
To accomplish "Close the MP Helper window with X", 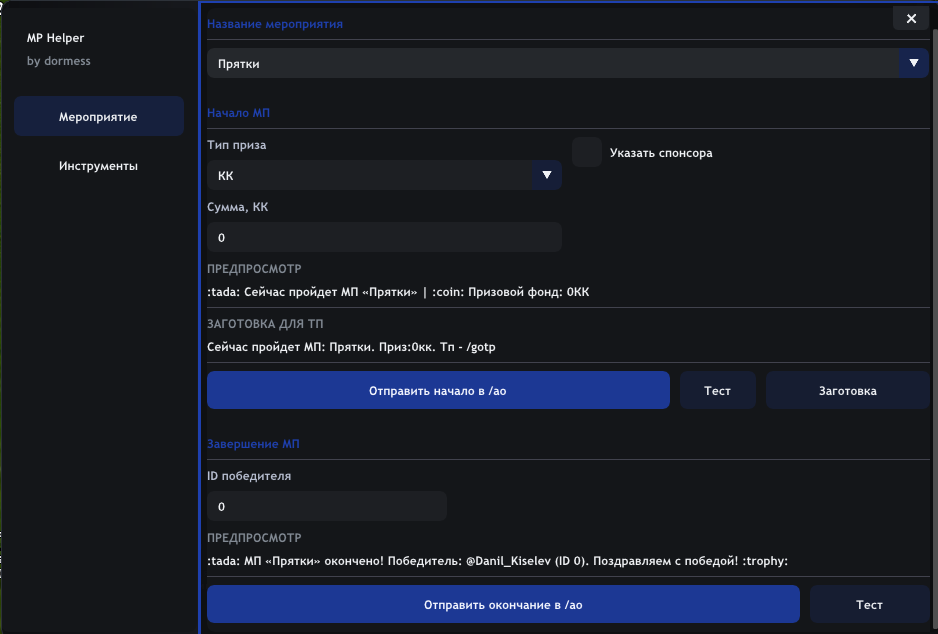I will [910, 19].
